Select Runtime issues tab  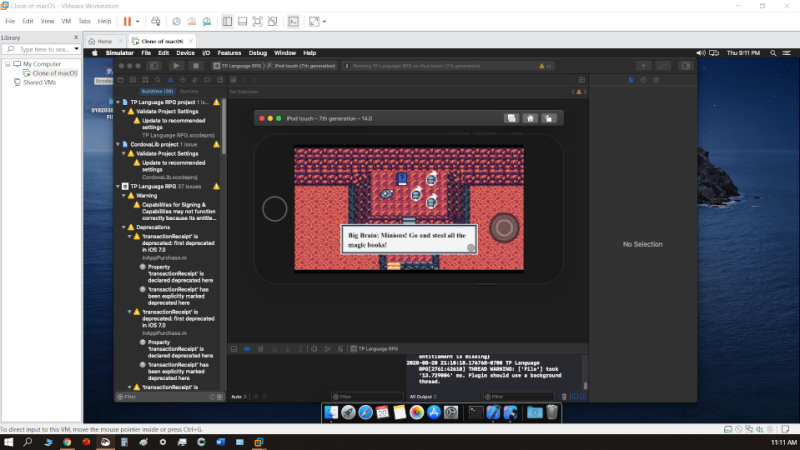click(189, 91)
